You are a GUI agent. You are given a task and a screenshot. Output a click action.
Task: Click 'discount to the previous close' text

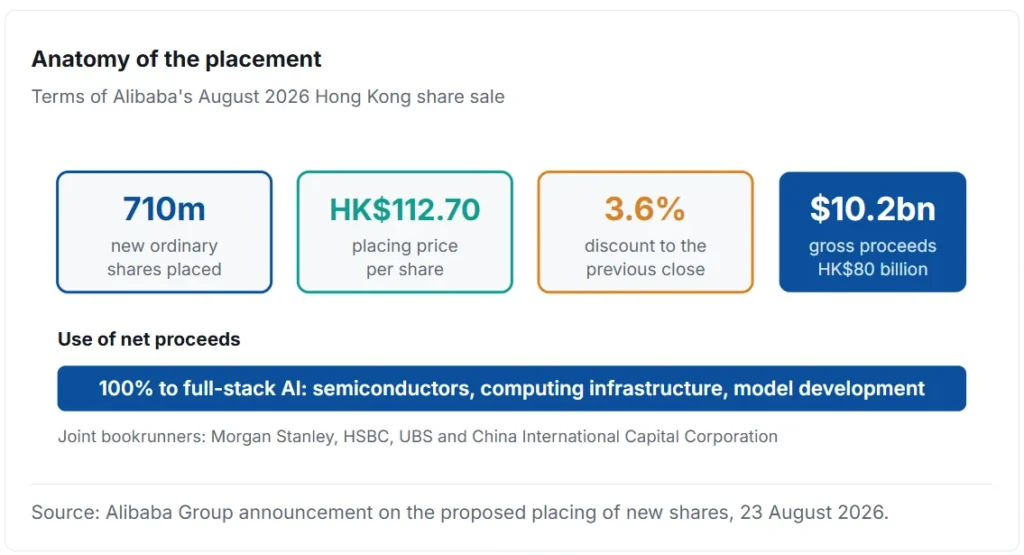645,258
